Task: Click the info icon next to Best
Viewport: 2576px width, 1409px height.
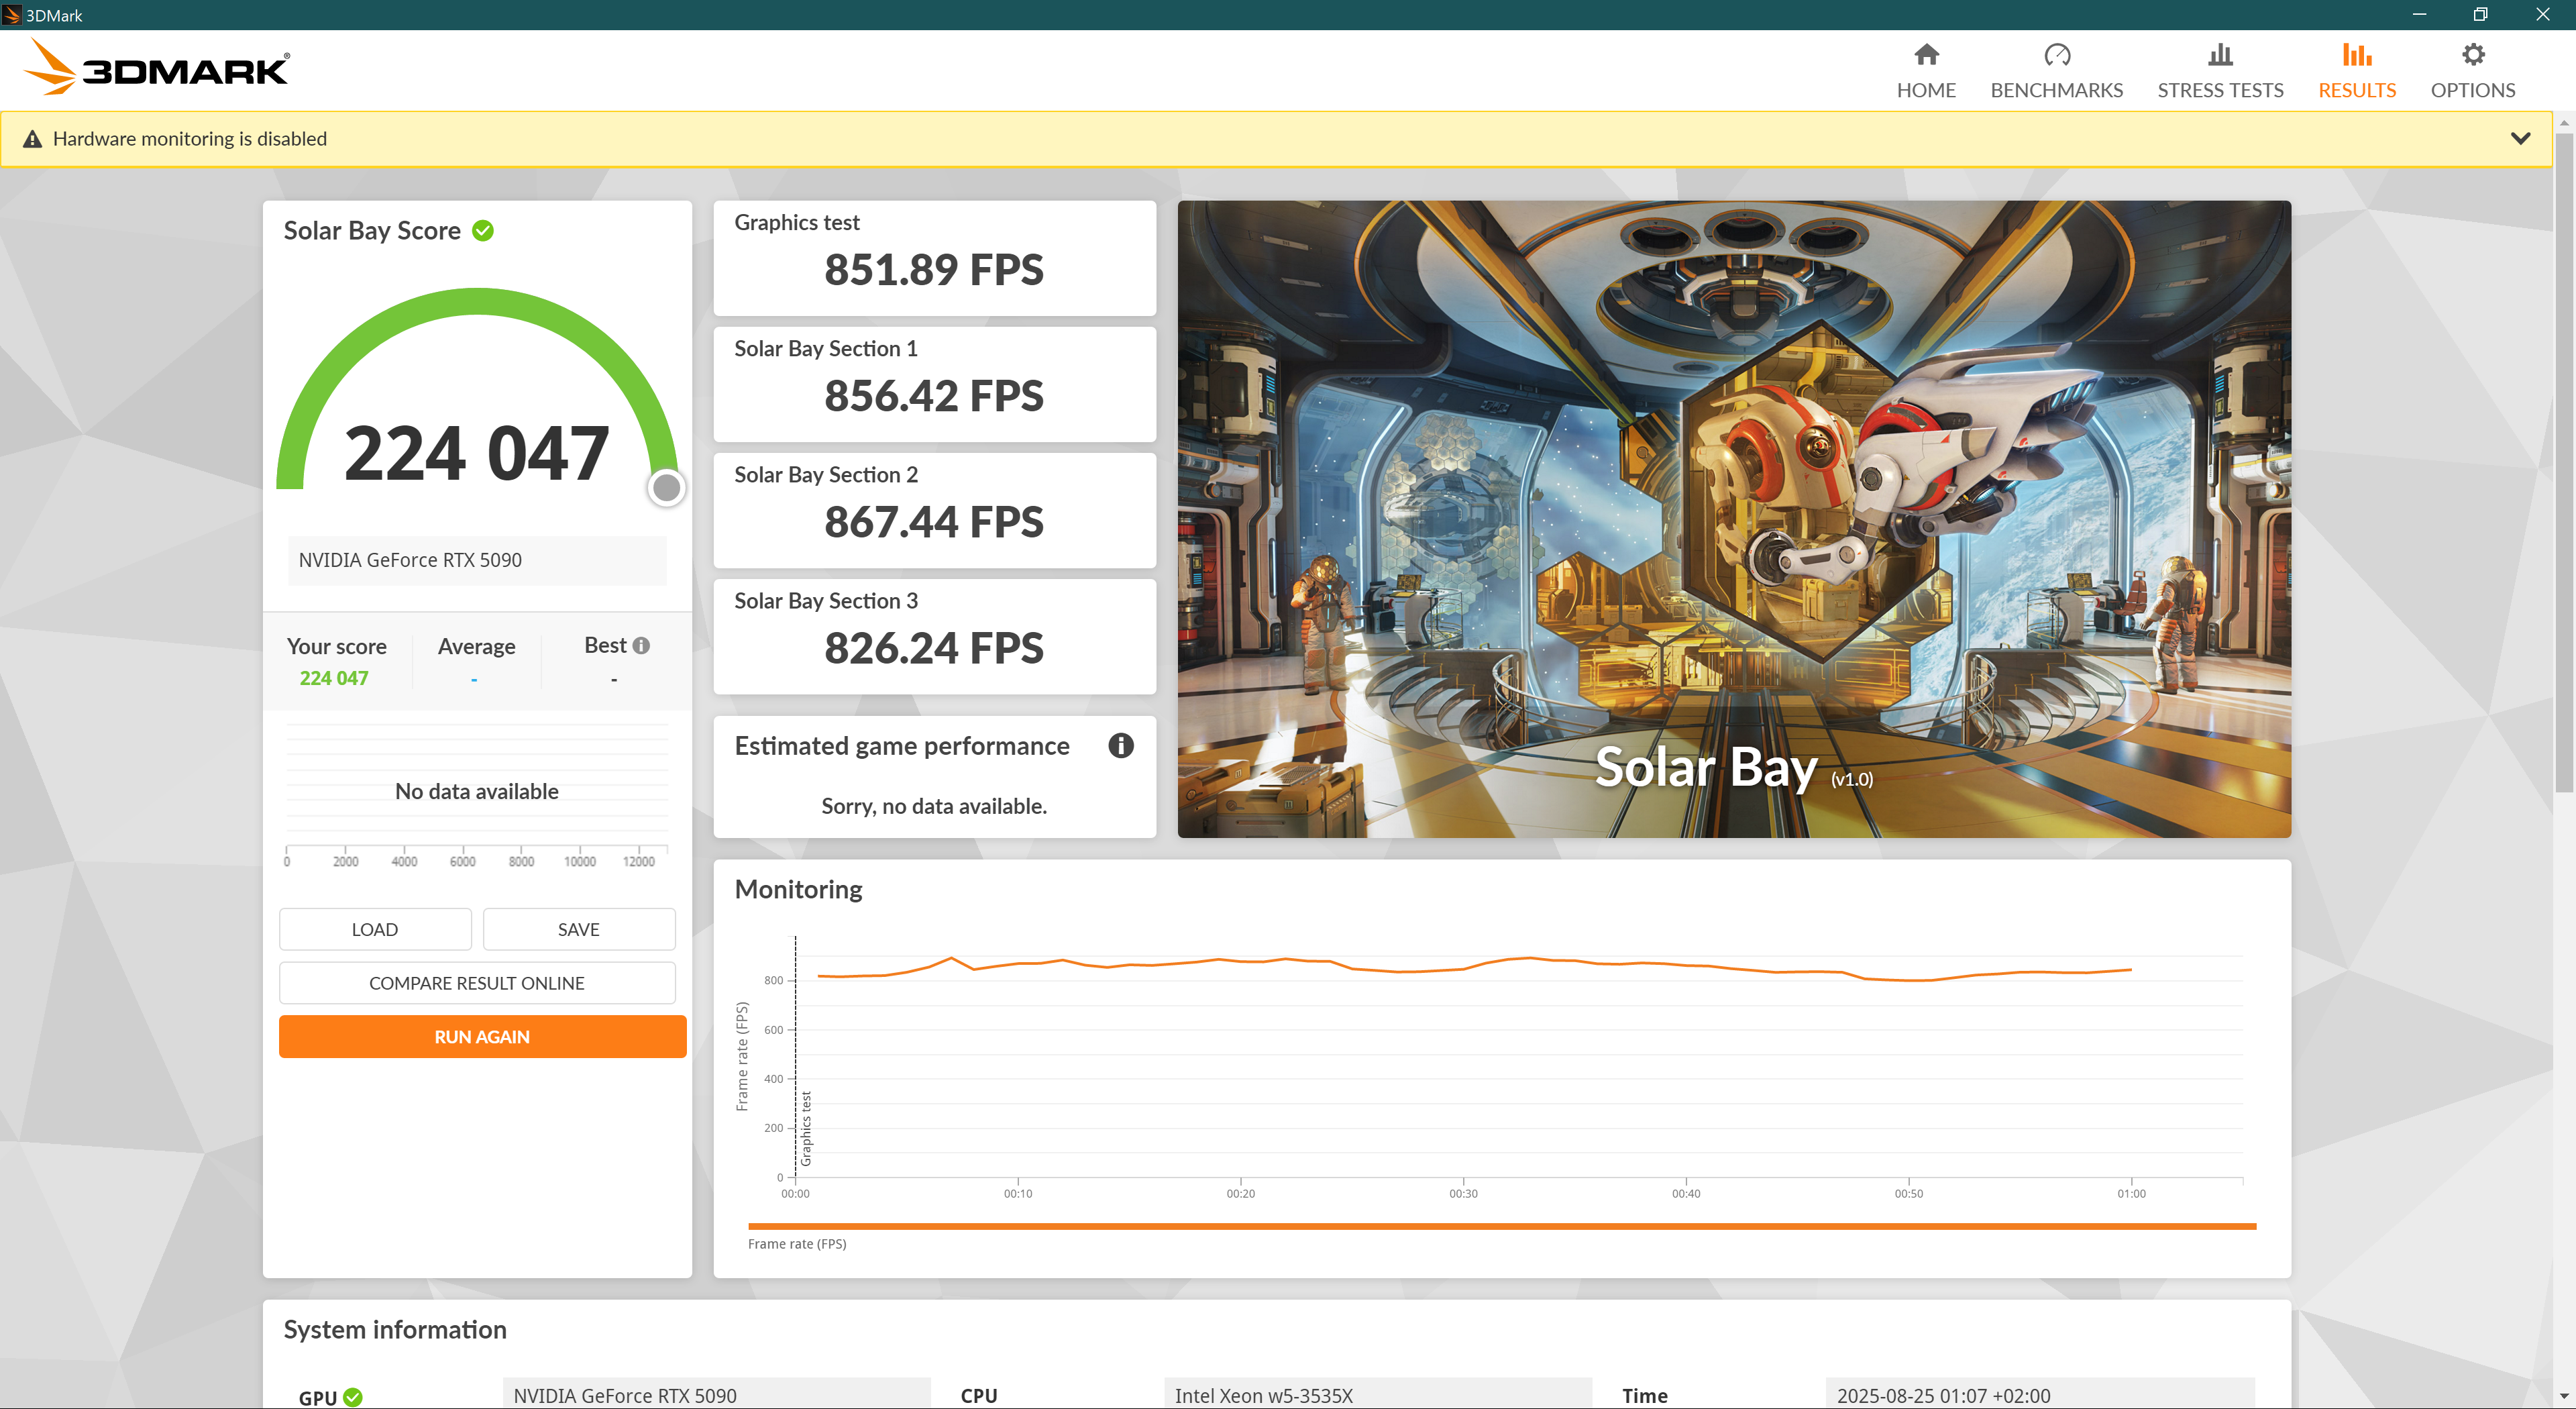Action: point(641,646)
